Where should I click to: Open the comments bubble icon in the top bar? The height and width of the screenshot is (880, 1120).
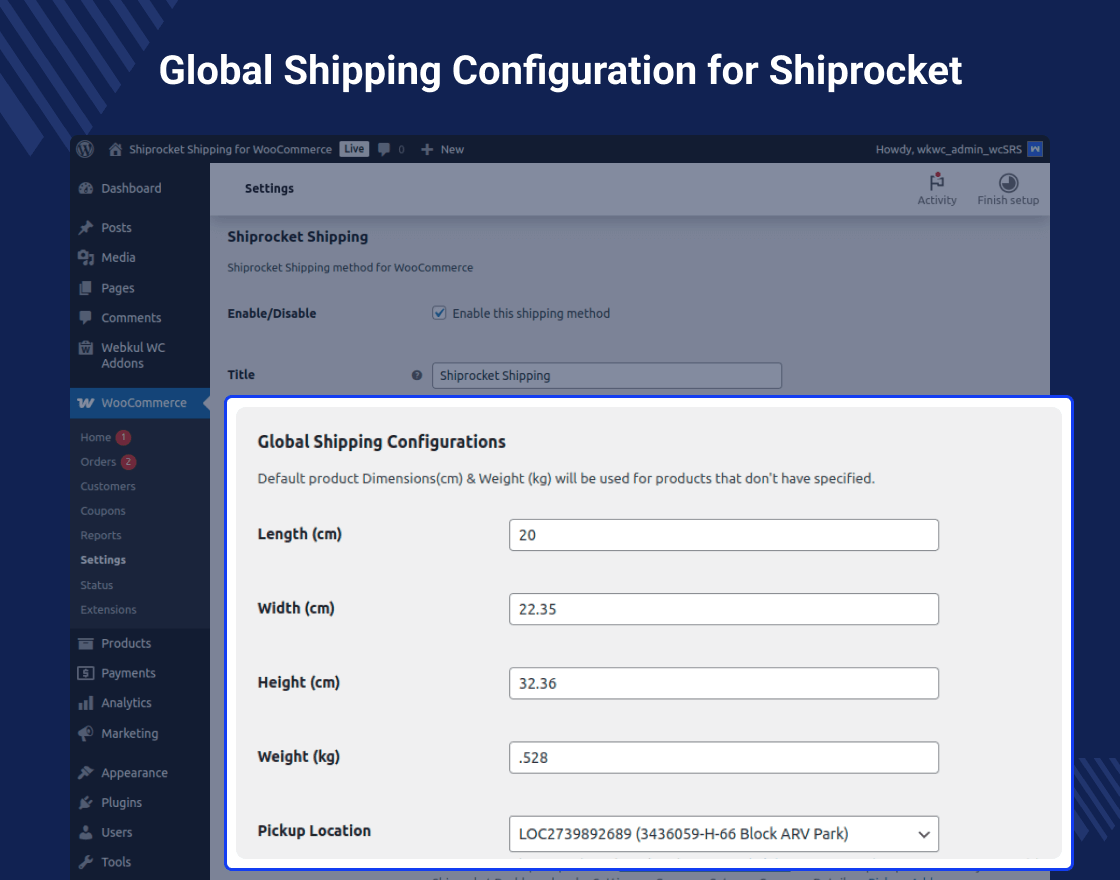point(383,149)
